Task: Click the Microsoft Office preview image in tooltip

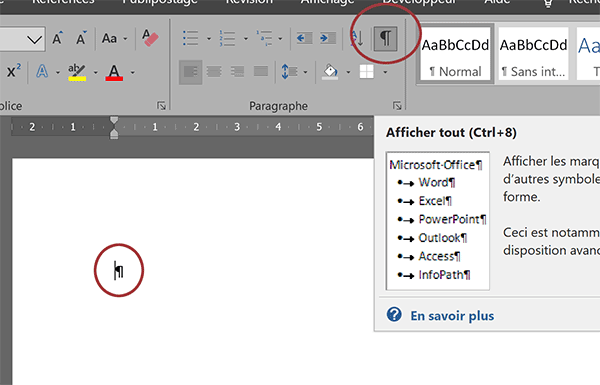Action: point(438,221)
